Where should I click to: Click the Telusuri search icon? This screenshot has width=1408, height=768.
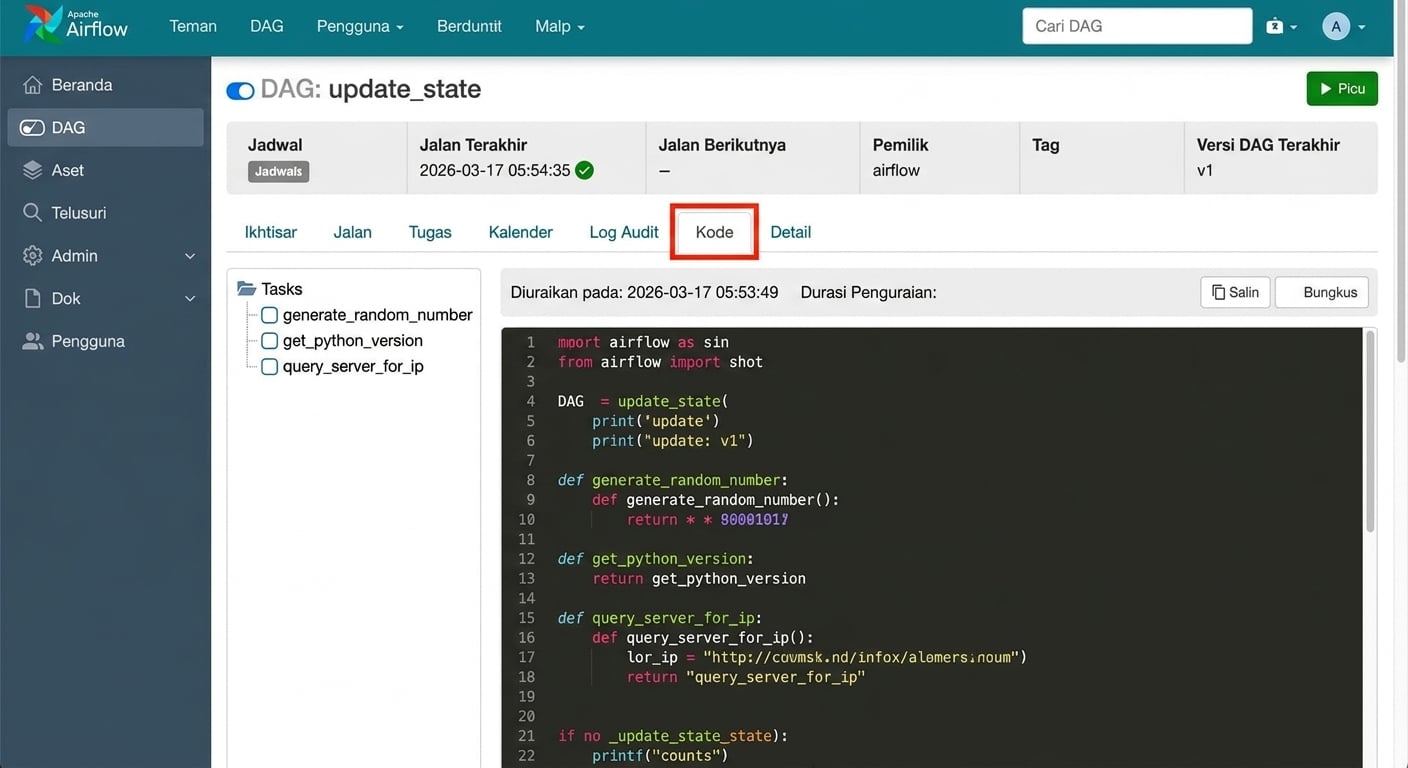33,213
